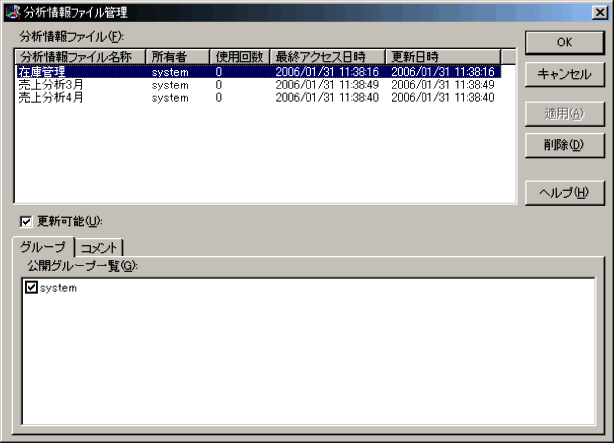This screenshot has width=614, height=443.
Task: Switch to the コメント tab
Action: (99, 248)
